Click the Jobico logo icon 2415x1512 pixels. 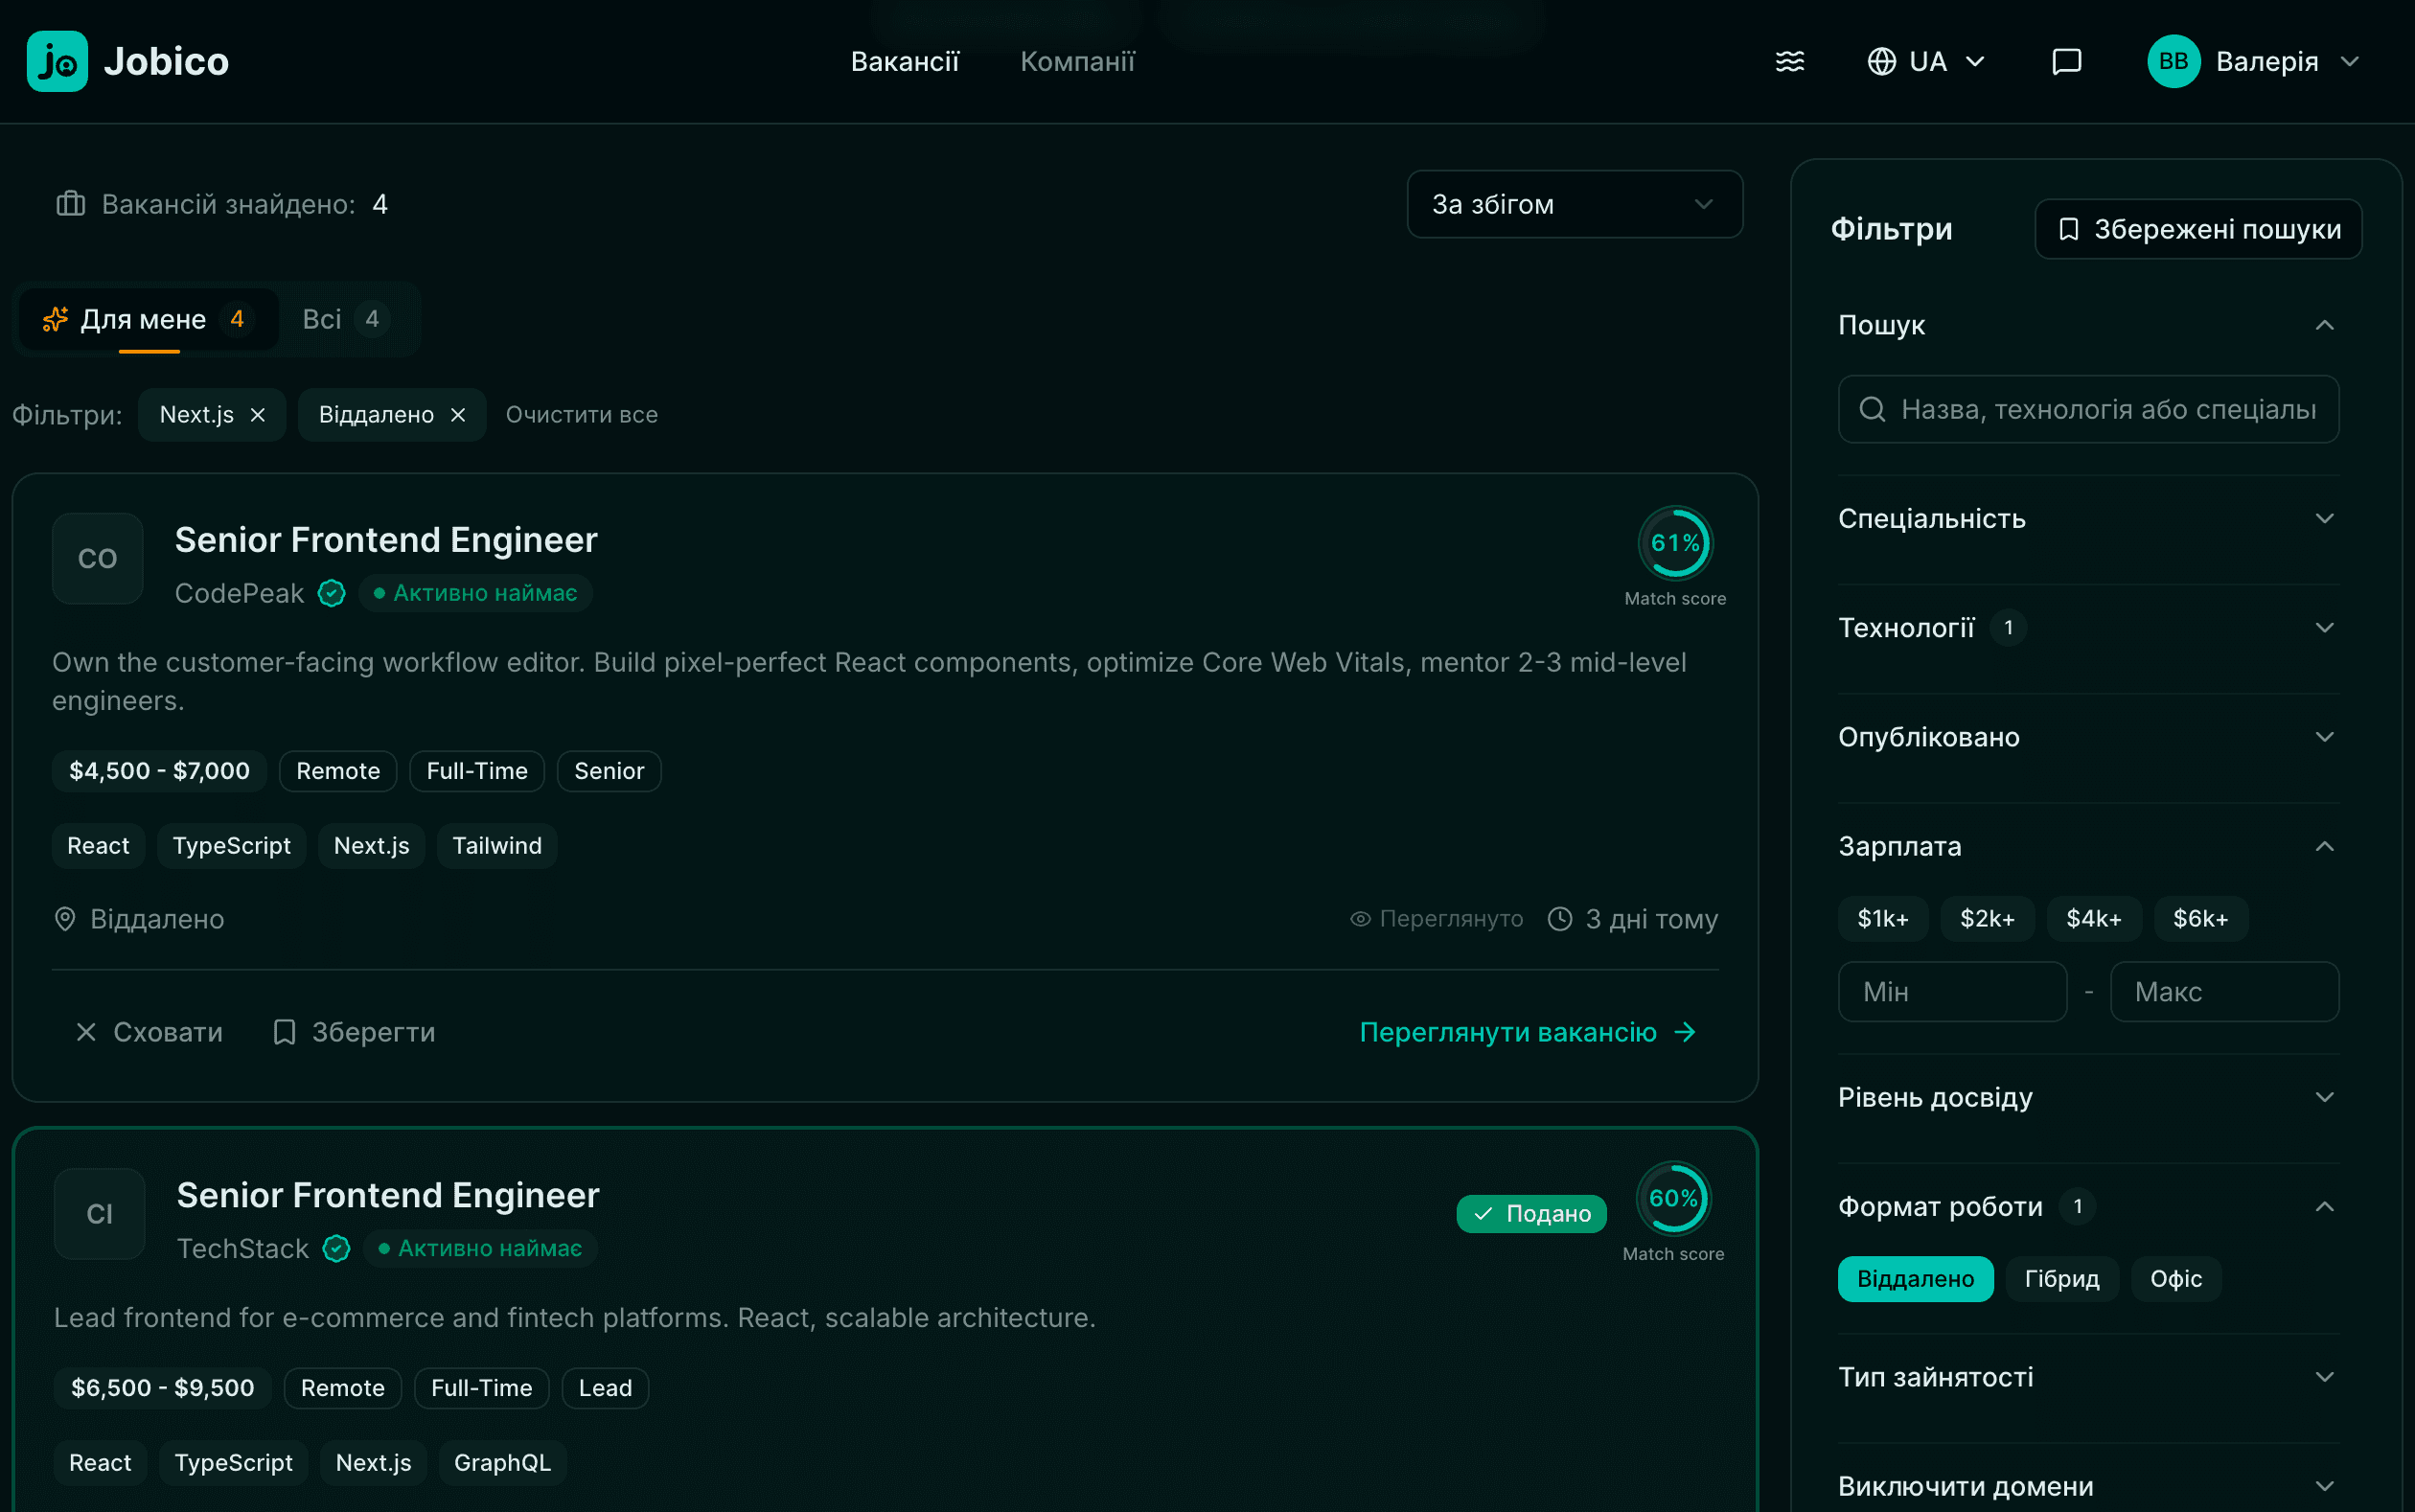click(57, 61)
